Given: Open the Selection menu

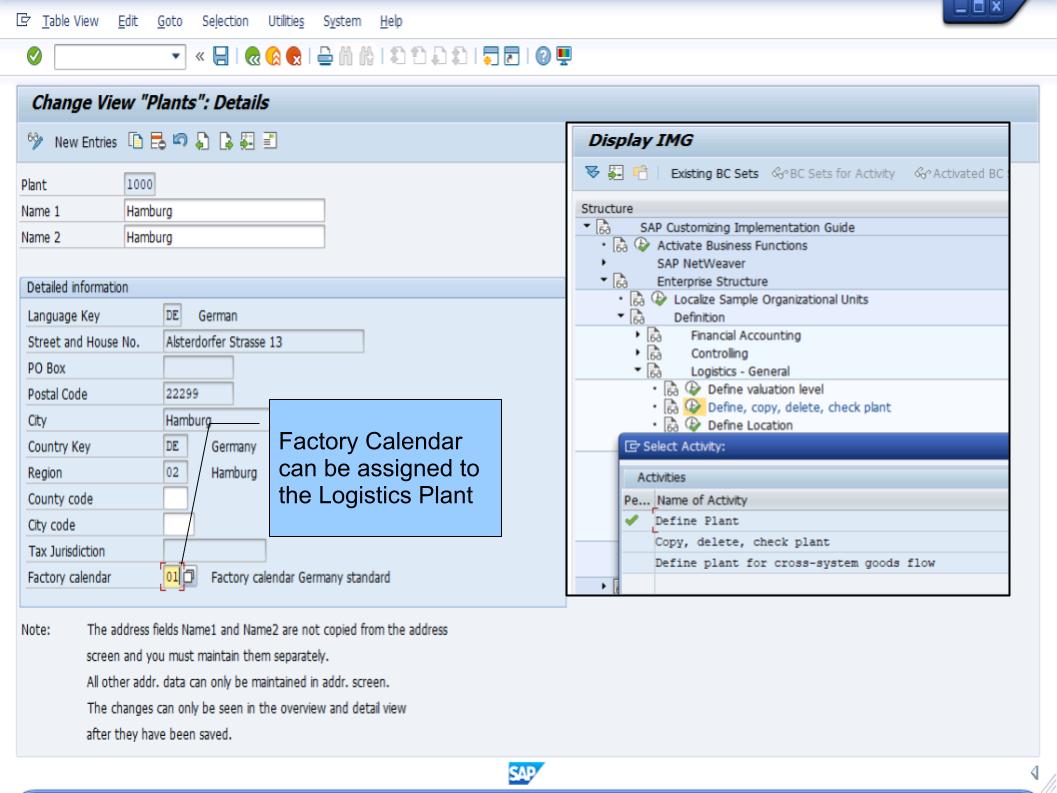Looking at the screenshot, I should click(x=225, y=21).
